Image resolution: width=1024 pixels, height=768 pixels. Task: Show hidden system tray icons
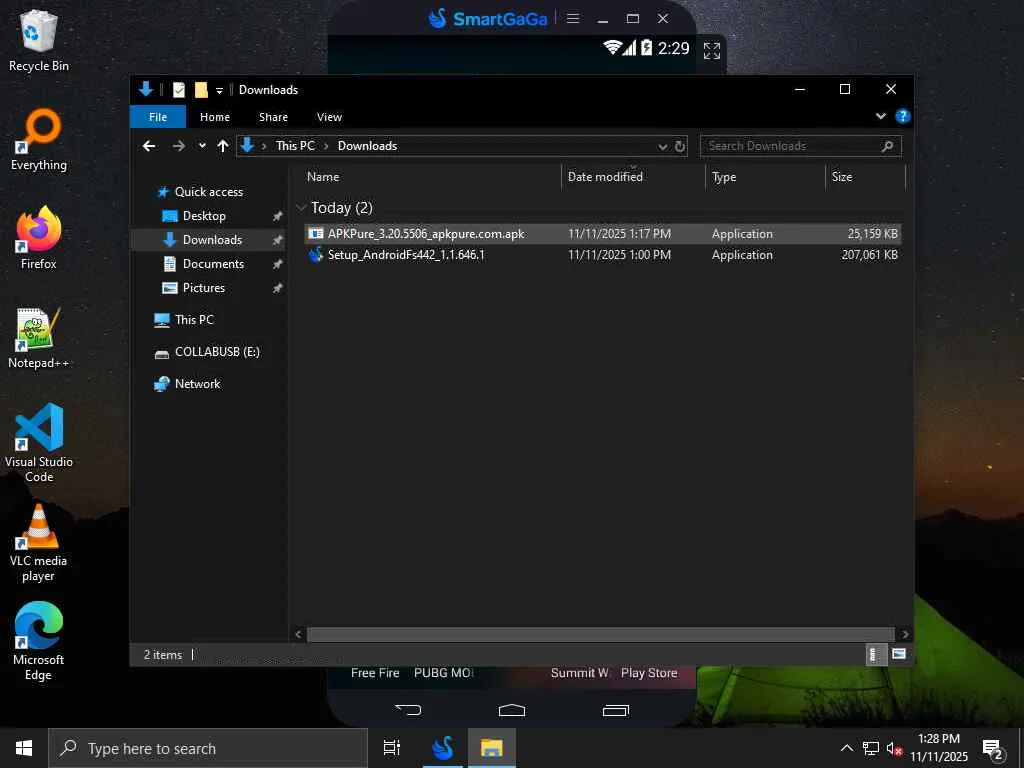click(x=846, y=748)
